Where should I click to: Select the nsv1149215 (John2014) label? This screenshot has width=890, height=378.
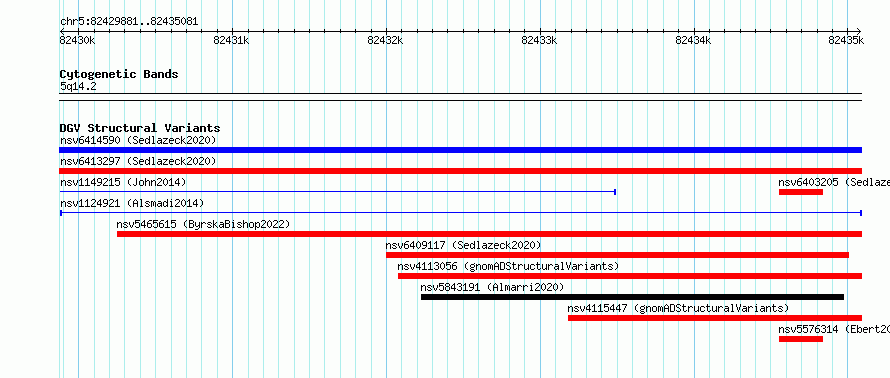[123, 182]
